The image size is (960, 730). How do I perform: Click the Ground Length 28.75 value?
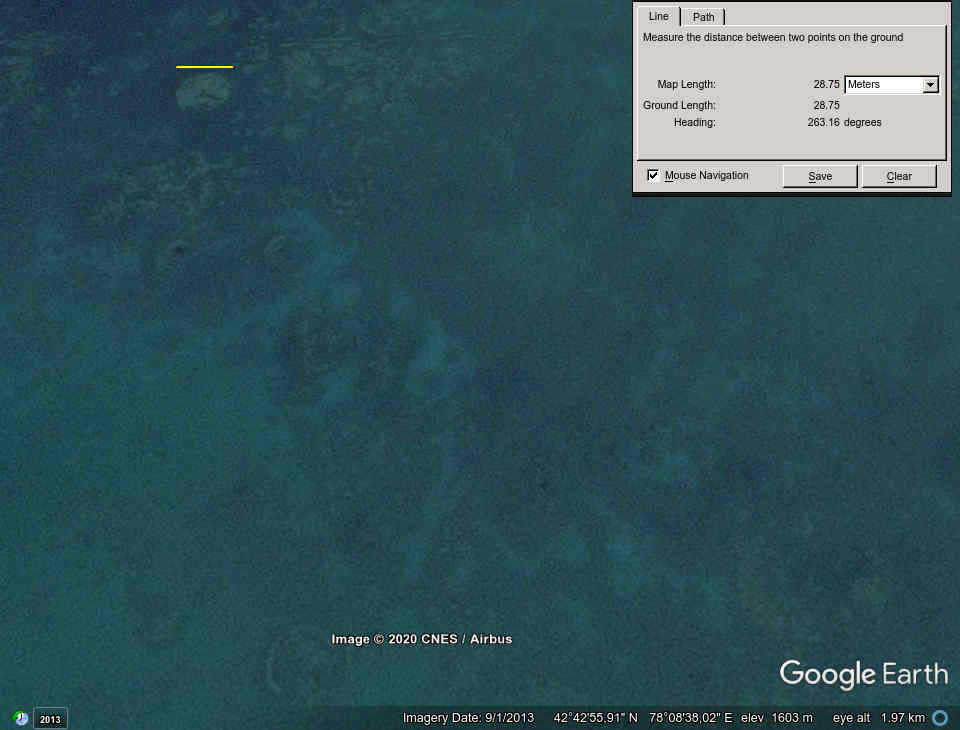826,105
